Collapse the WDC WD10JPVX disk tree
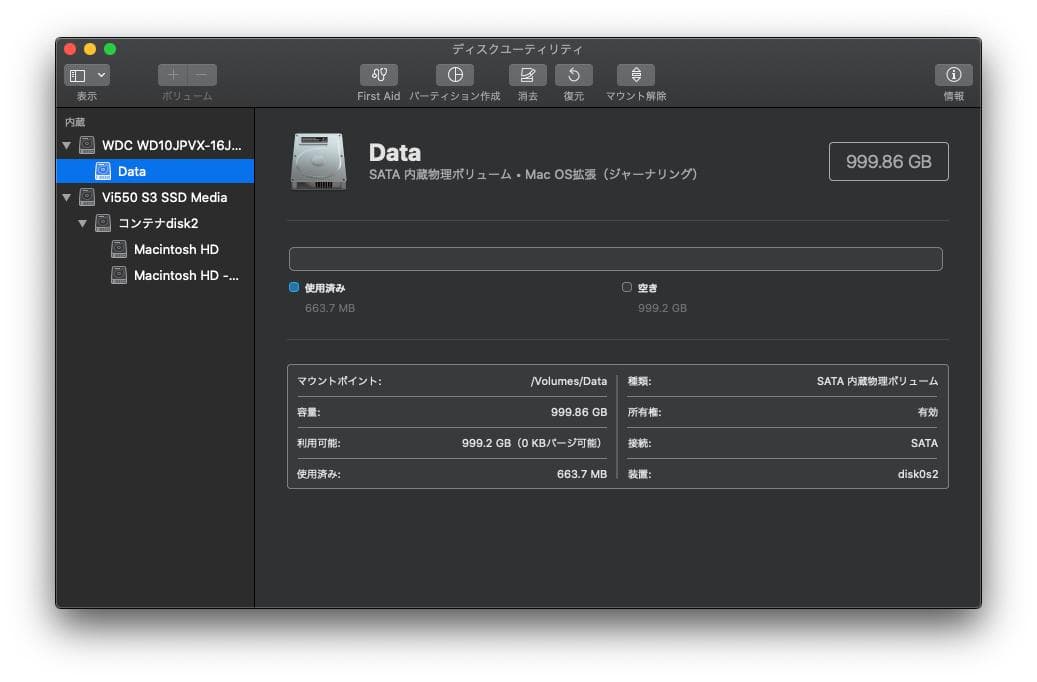Screen dimensions: 1037x682 click(66, 145)
